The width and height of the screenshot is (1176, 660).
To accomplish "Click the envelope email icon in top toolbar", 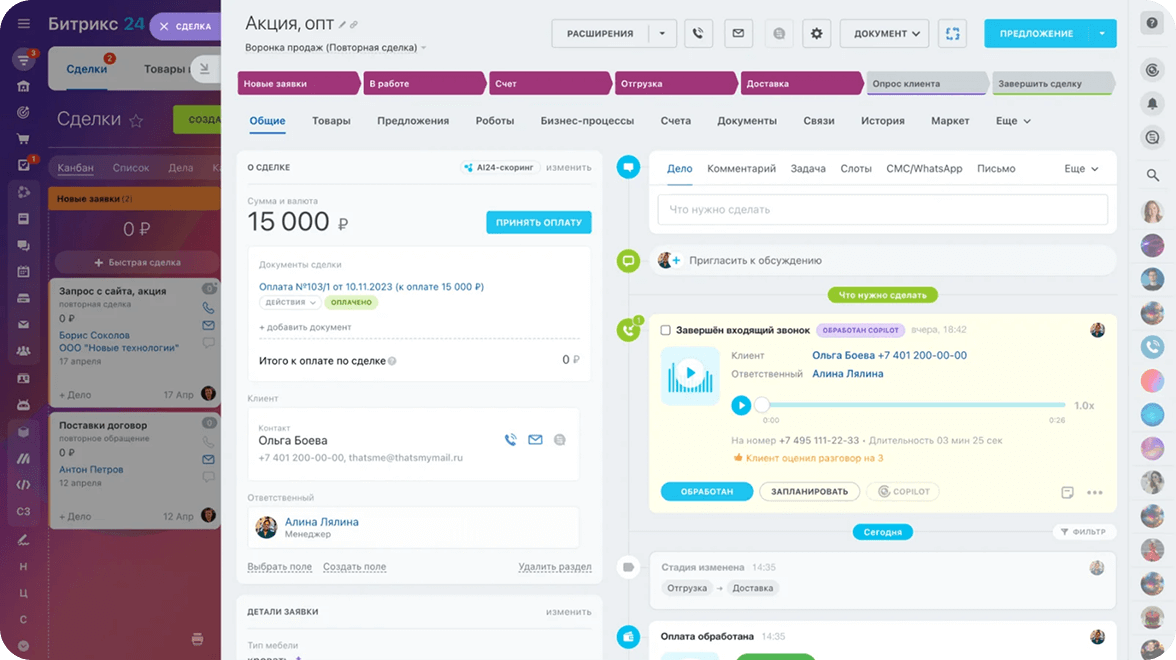I will pyautogui.click(x=738, y=34).
